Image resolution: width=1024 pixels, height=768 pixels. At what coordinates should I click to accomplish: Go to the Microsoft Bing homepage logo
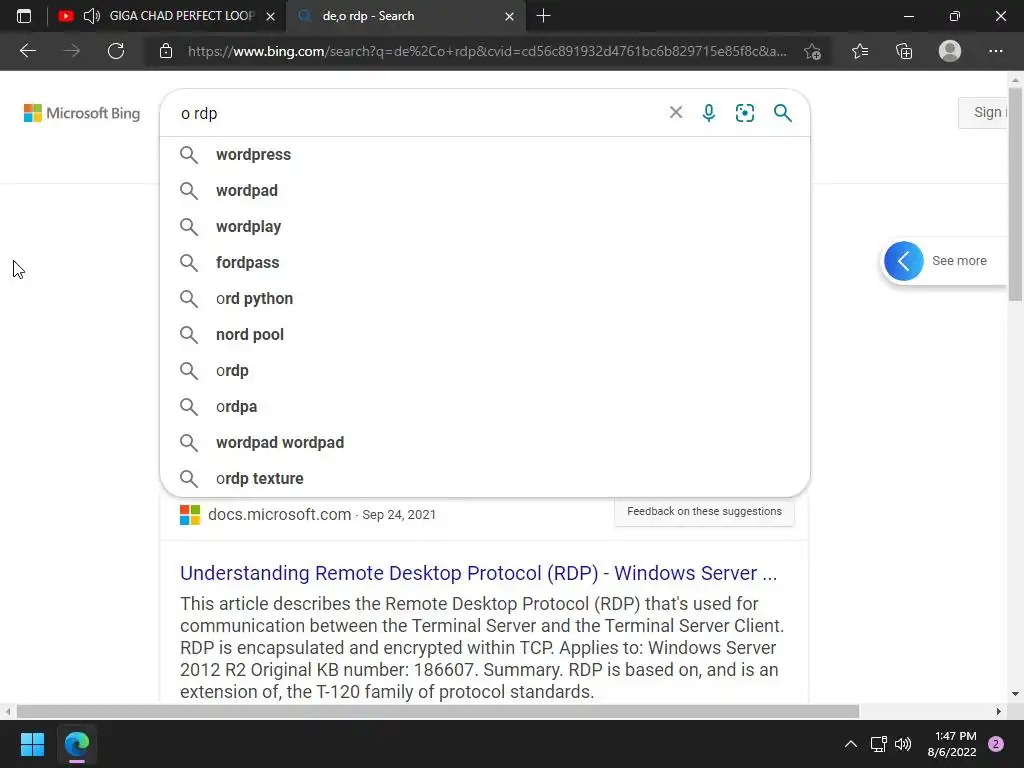pos(82,113)
